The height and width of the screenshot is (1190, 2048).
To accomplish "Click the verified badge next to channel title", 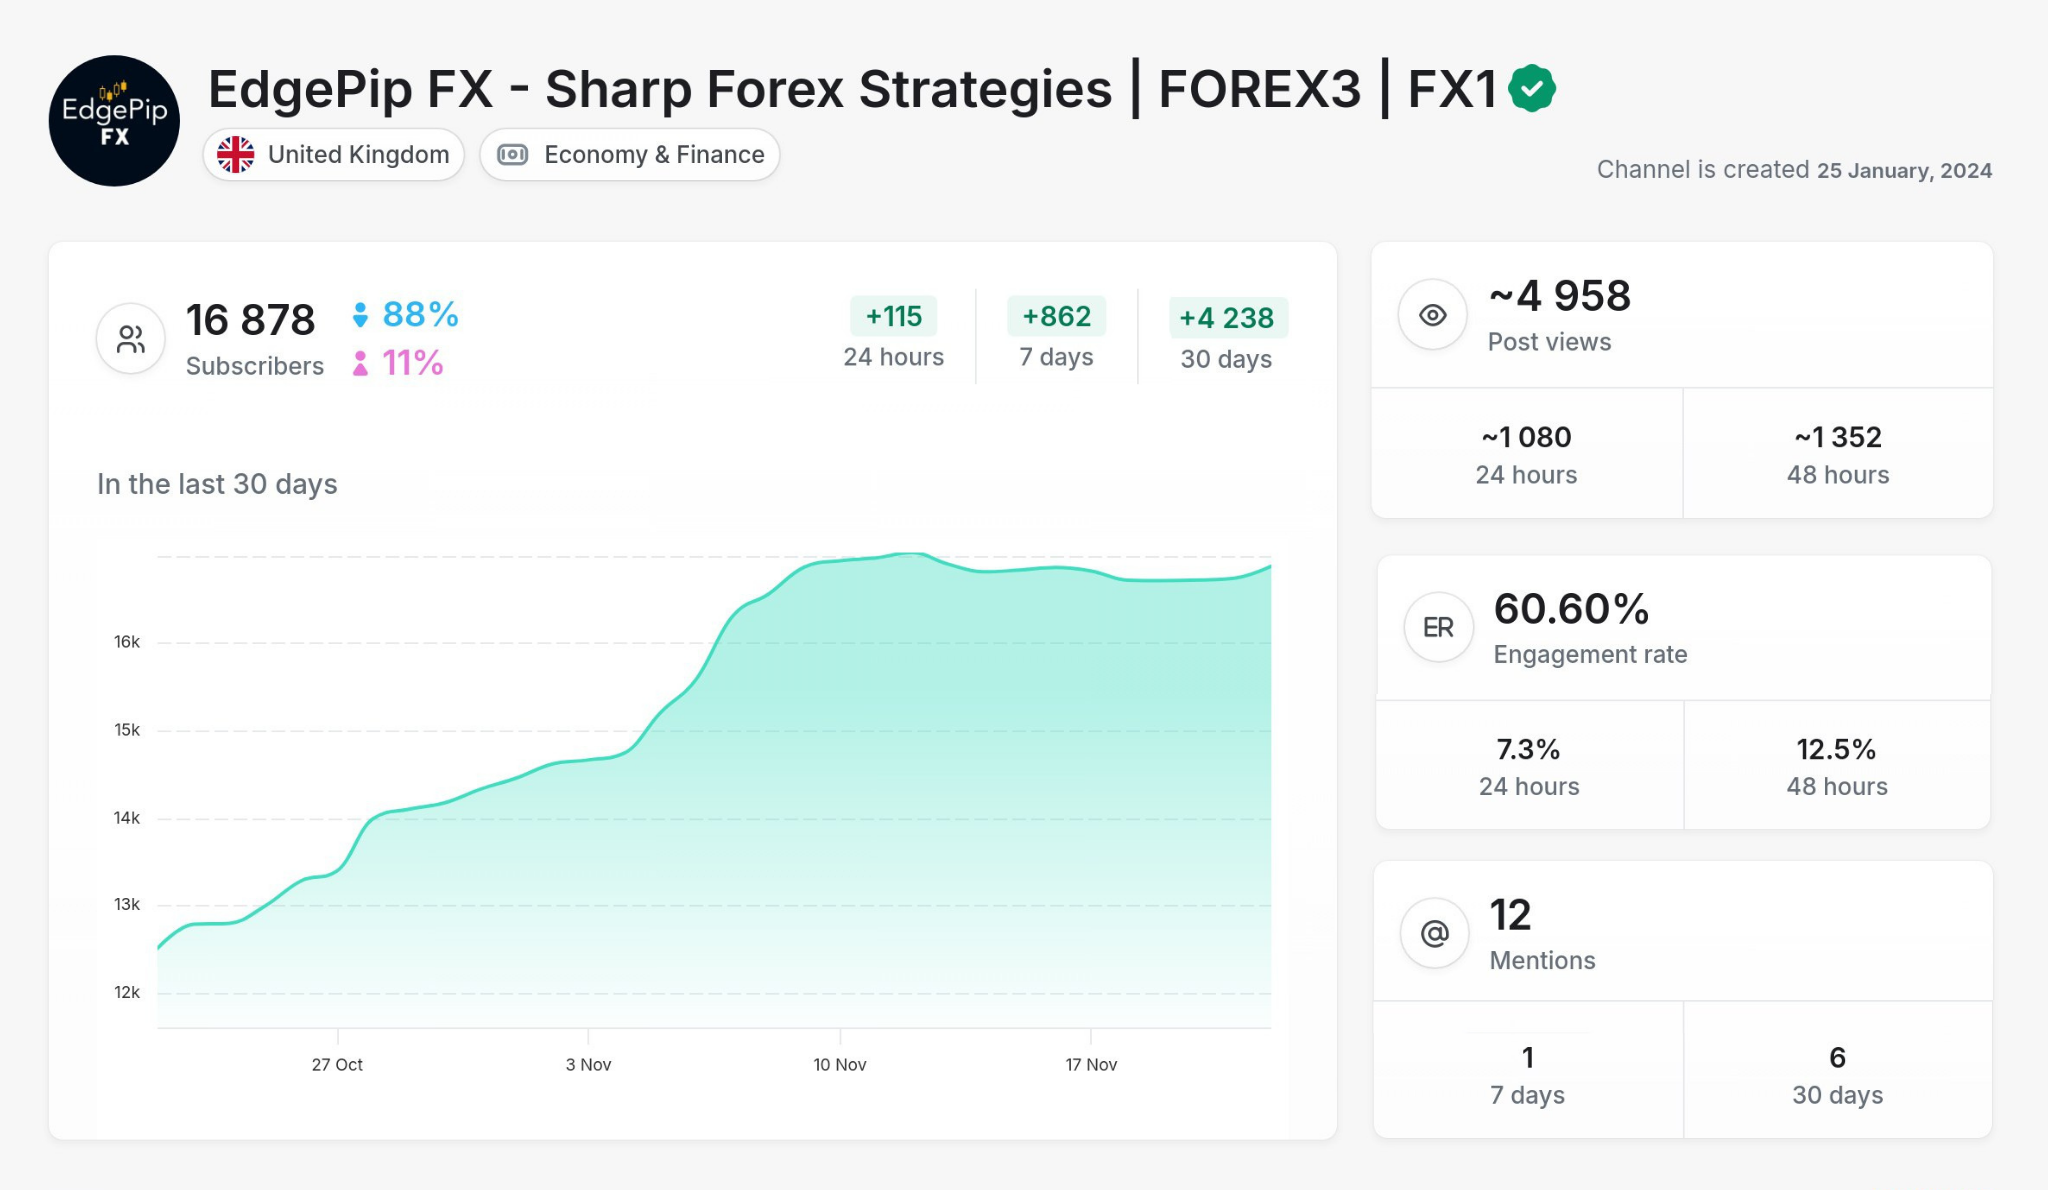I will pos(1531,88).
